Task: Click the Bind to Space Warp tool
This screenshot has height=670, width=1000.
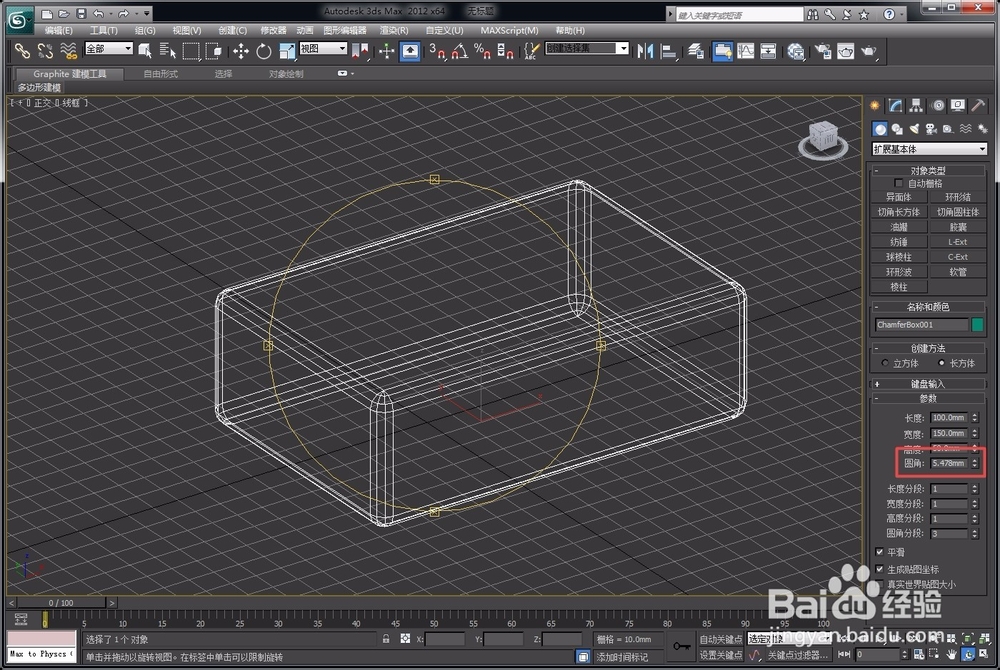Action: (x=68, y=51)
